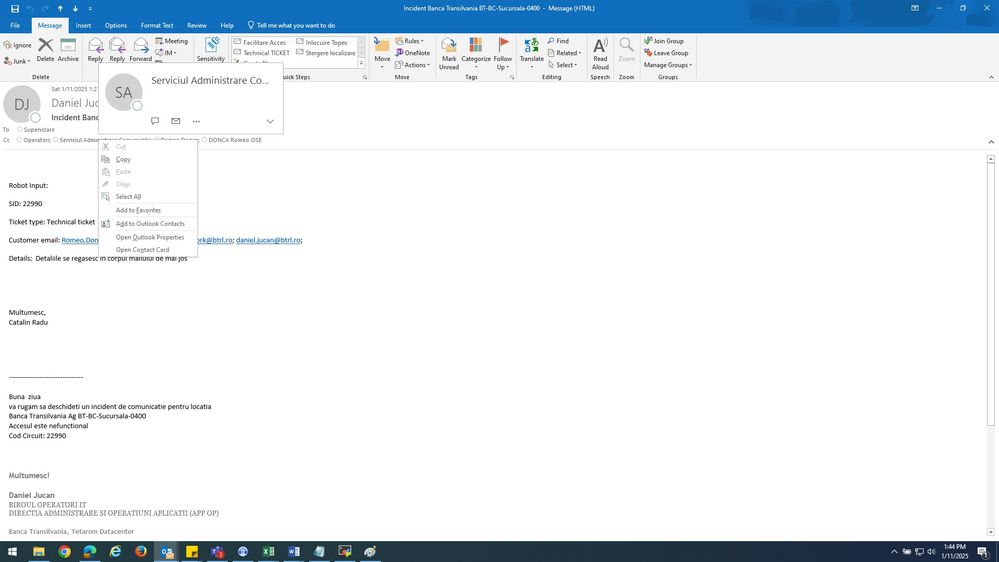This screenshot has height=562, width=999.
Task: Open Excel from the taskbar
Action: tap(268, 552)
